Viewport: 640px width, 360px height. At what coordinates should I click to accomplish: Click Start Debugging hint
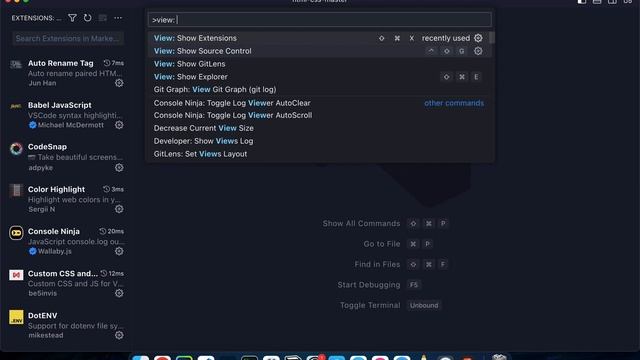point(369,284)
